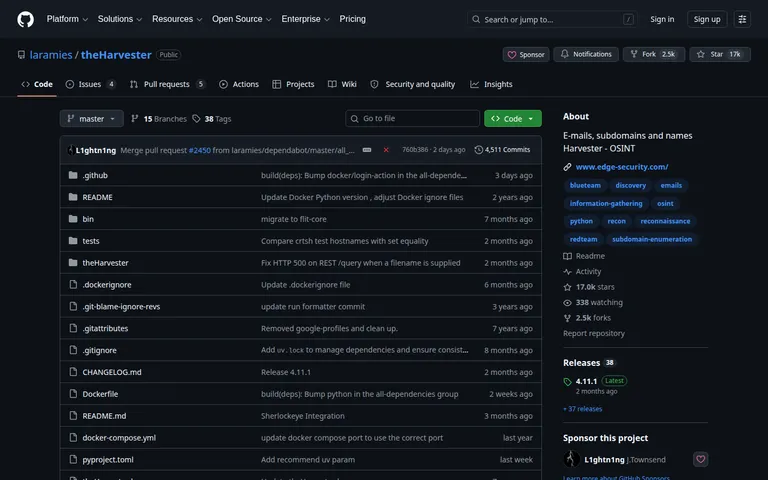Click the .gitattributes file icon

73,328
